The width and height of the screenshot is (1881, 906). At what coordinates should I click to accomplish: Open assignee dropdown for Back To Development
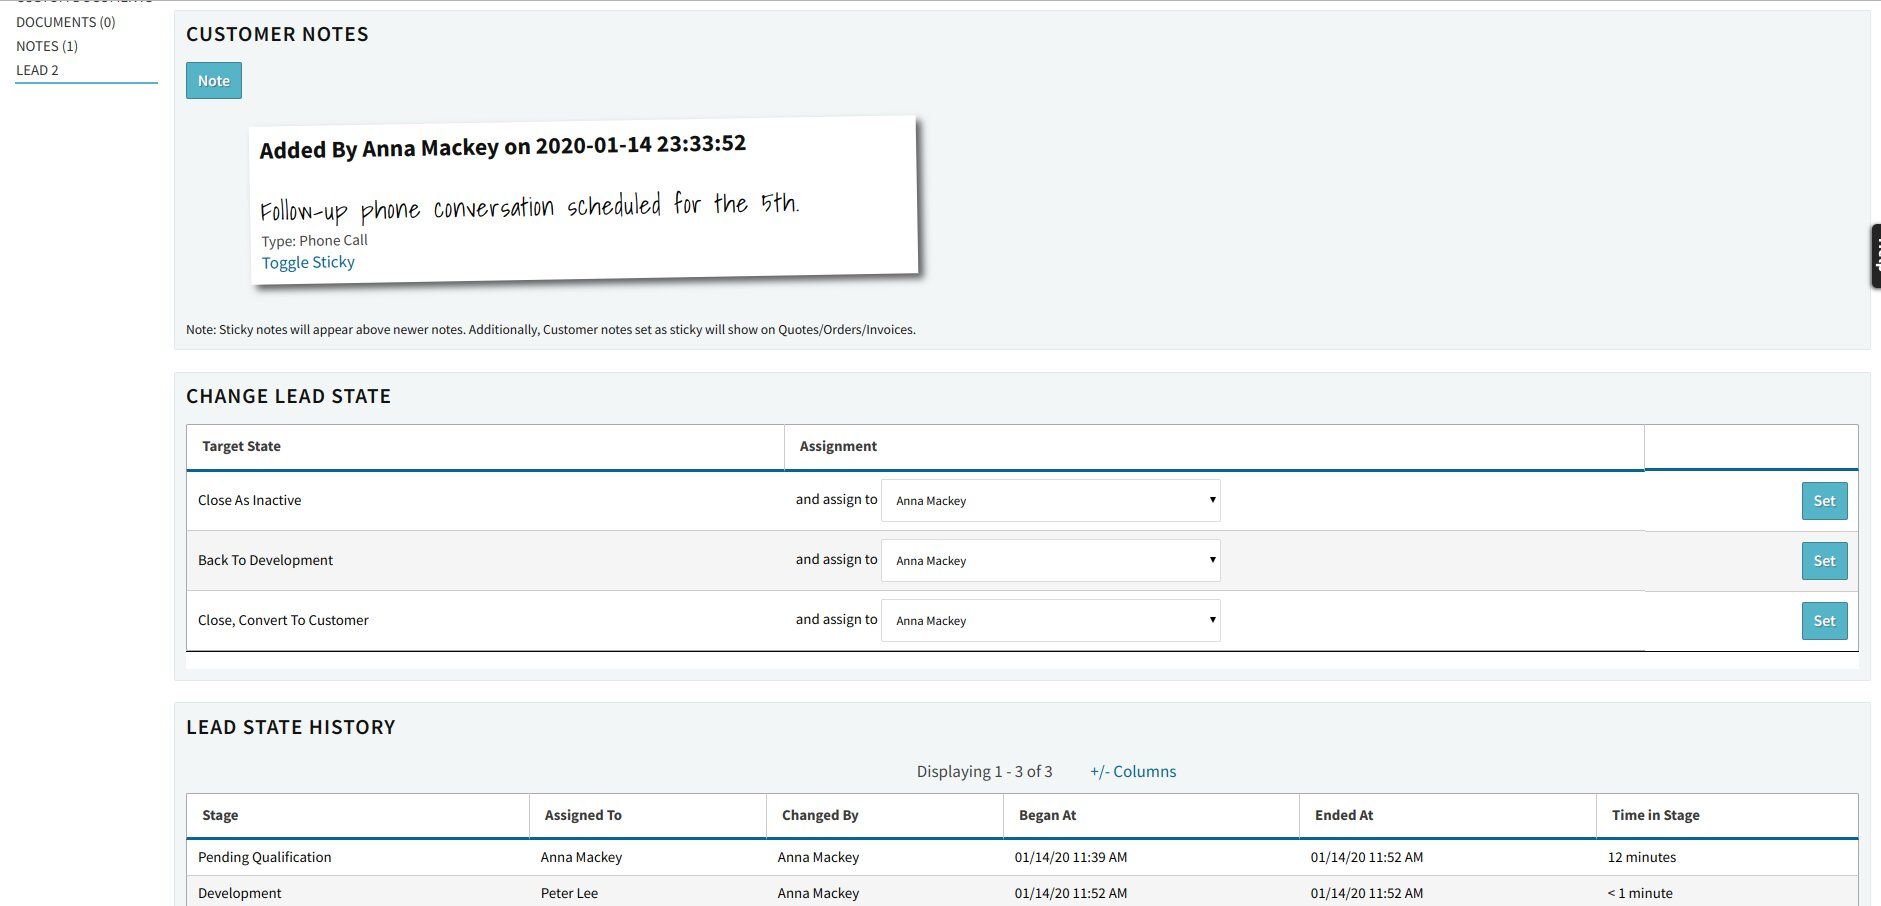tap(1050, 560)
